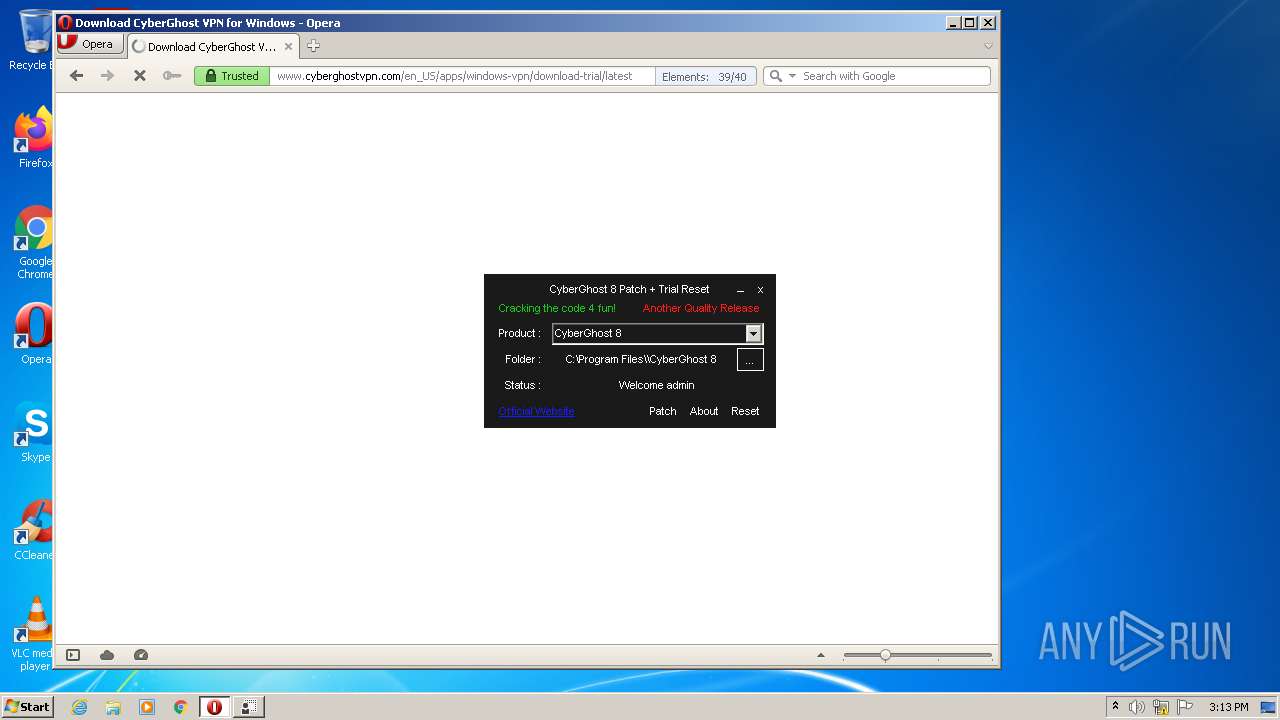The width and height of the screenshot is (1280, 720).
Task: Switch to Opera taskbar button
Action: coord(214,707)
